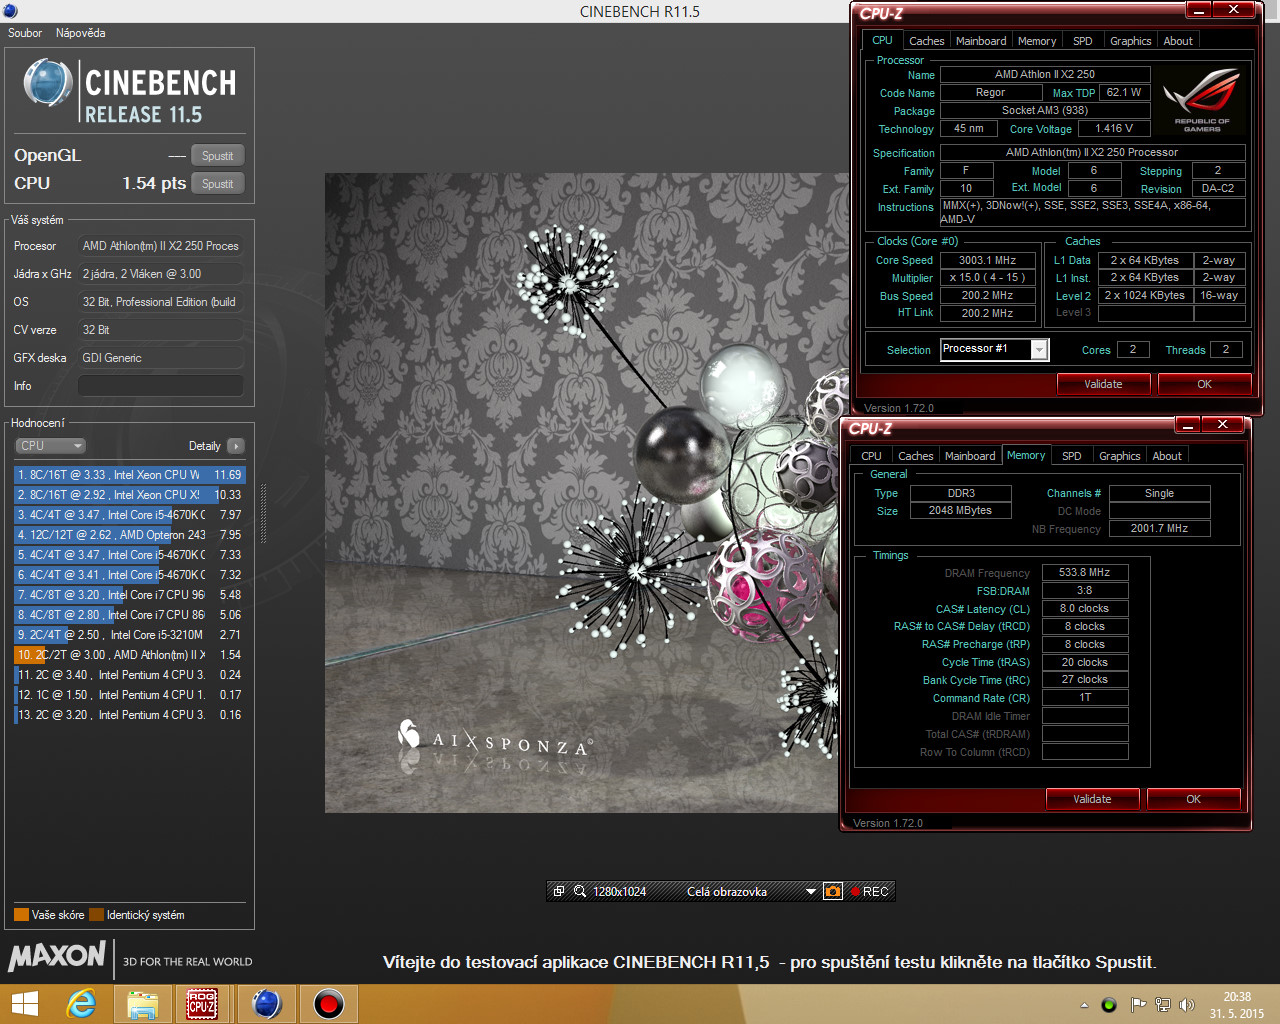Select Graphics tab in lower CPU-Z window
This screenshot has height=1024, width=1280.
tap(1120, 456)
